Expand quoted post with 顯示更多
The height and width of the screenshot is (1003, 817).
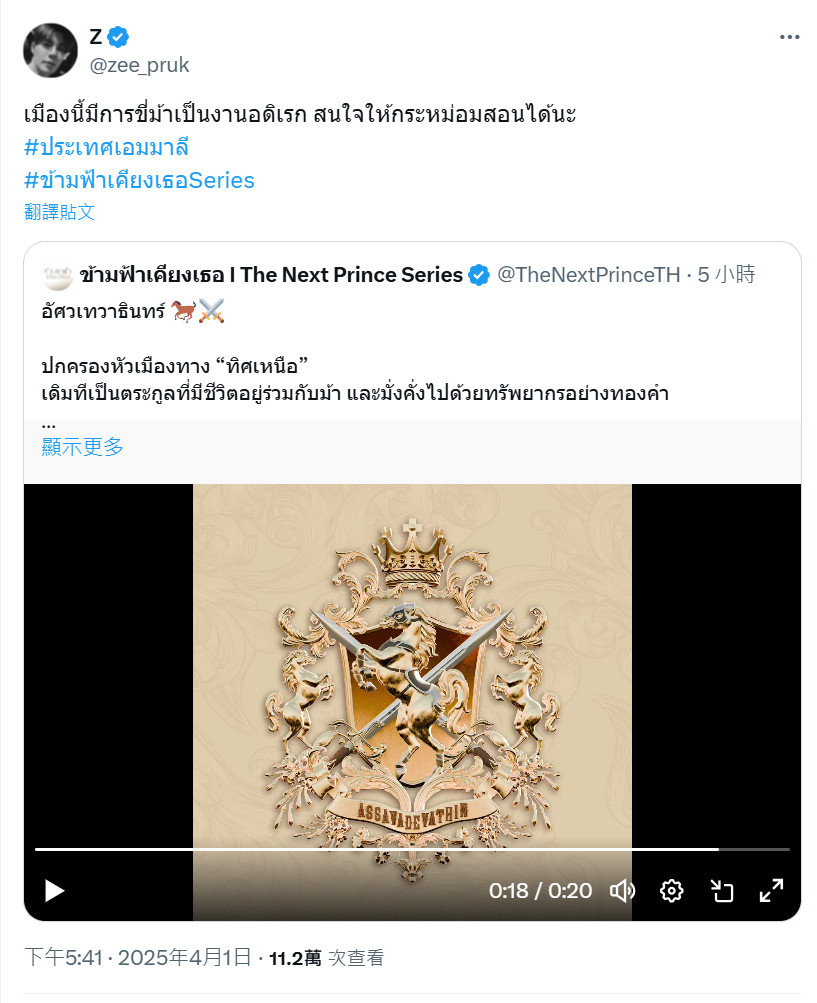pyautogui.click(x=82, y=446)
